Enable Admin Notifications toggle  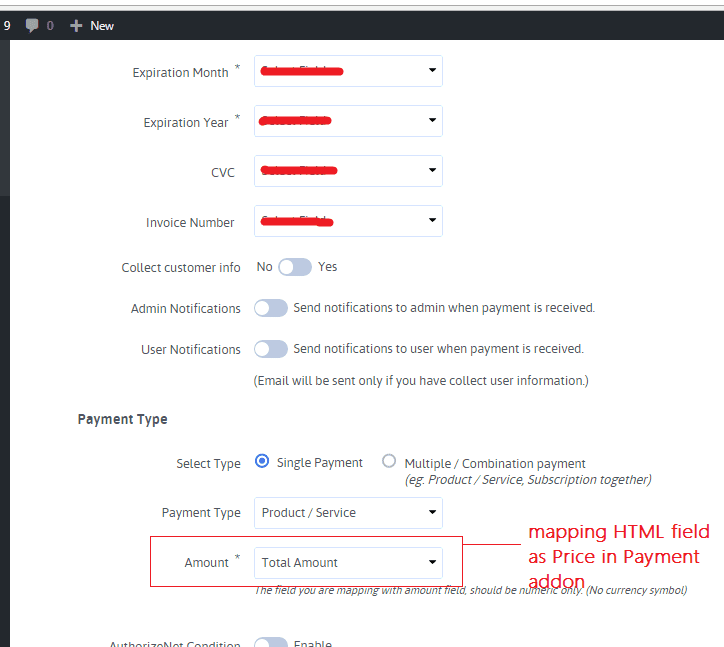tap(271, 308)
